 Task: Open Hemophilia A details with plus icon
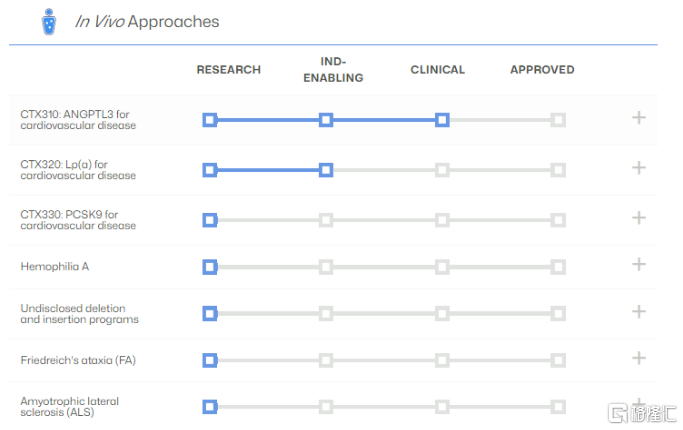639,264
